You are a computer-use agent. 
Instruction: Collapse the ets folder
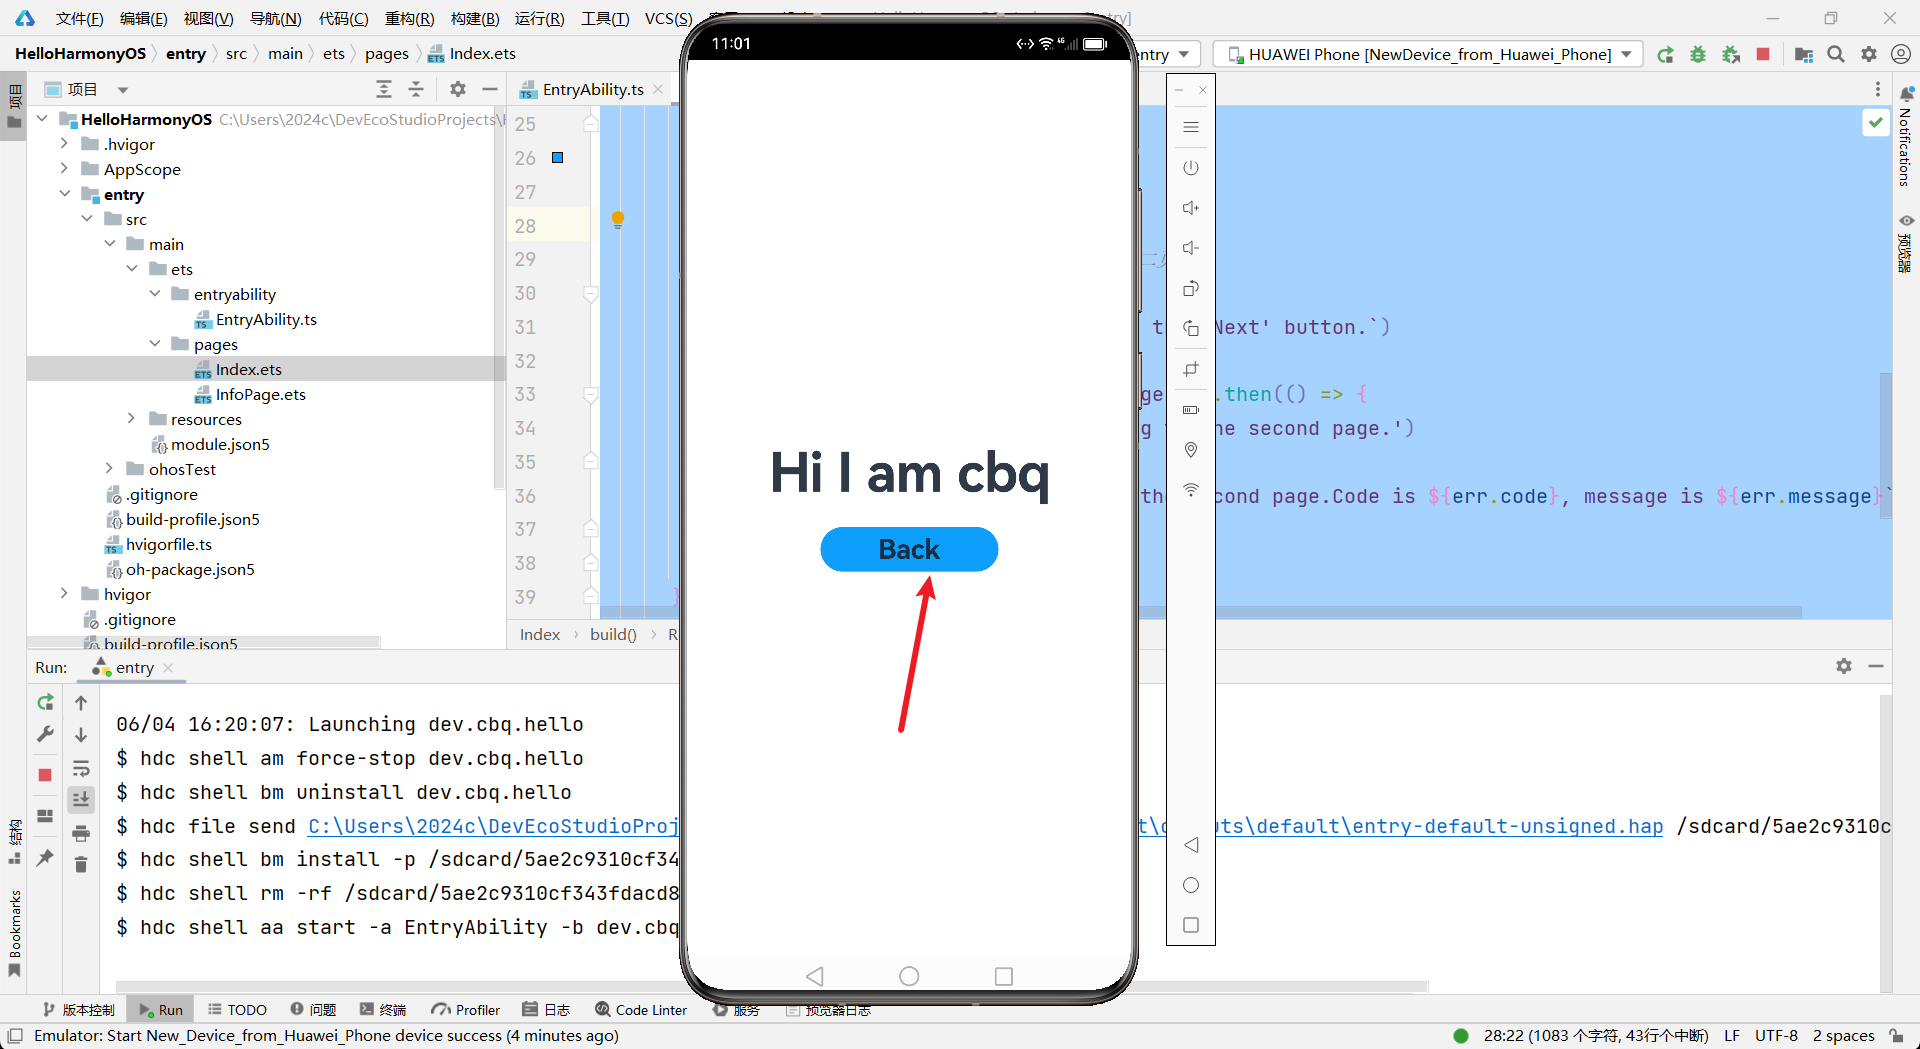(x=132, y=269)
